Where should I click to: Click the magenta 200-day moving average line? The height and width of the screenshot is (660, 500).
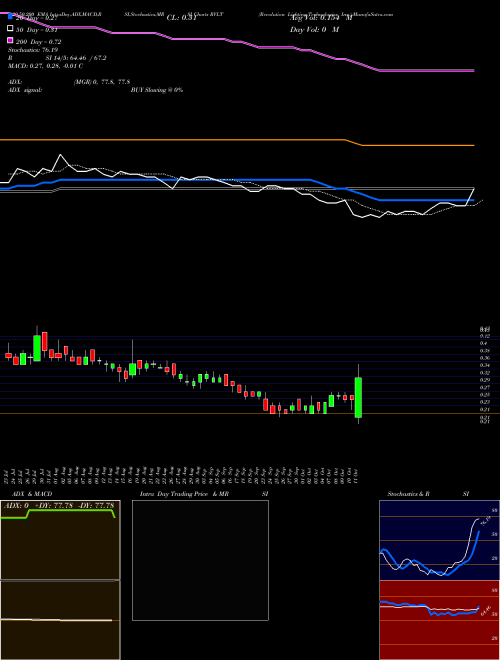[x=237, y=42]
